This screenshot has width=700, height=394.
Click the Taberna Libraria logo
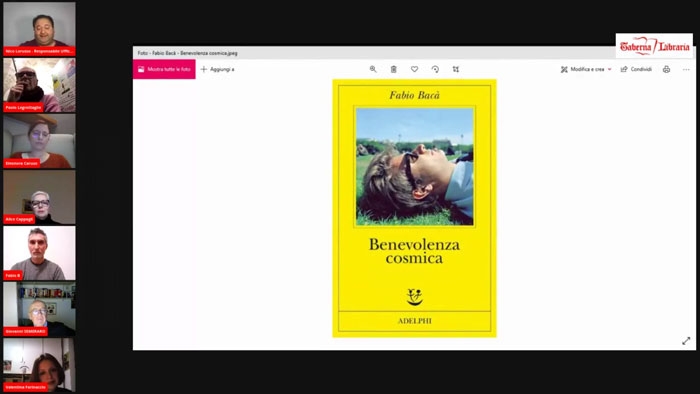654,46
